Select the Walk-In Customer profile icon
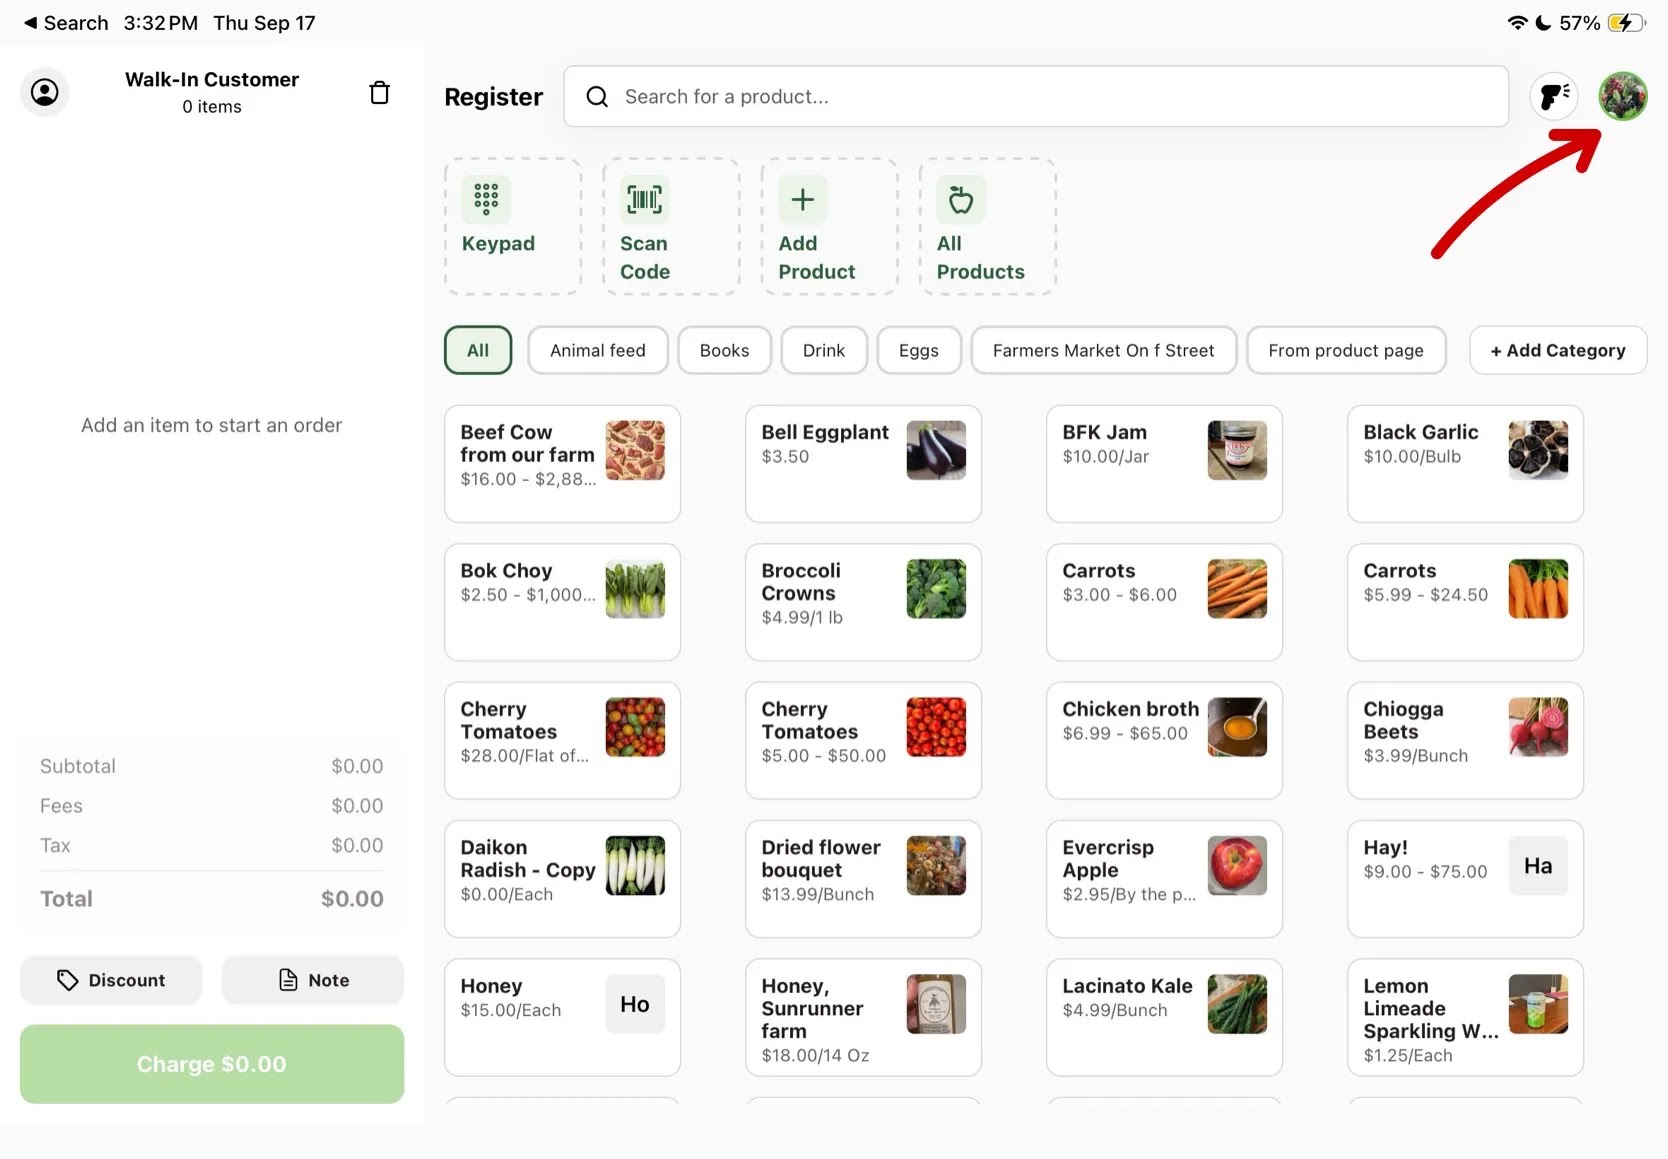The height and width of the screenshot is (1159, 1668). click(45, 92)
